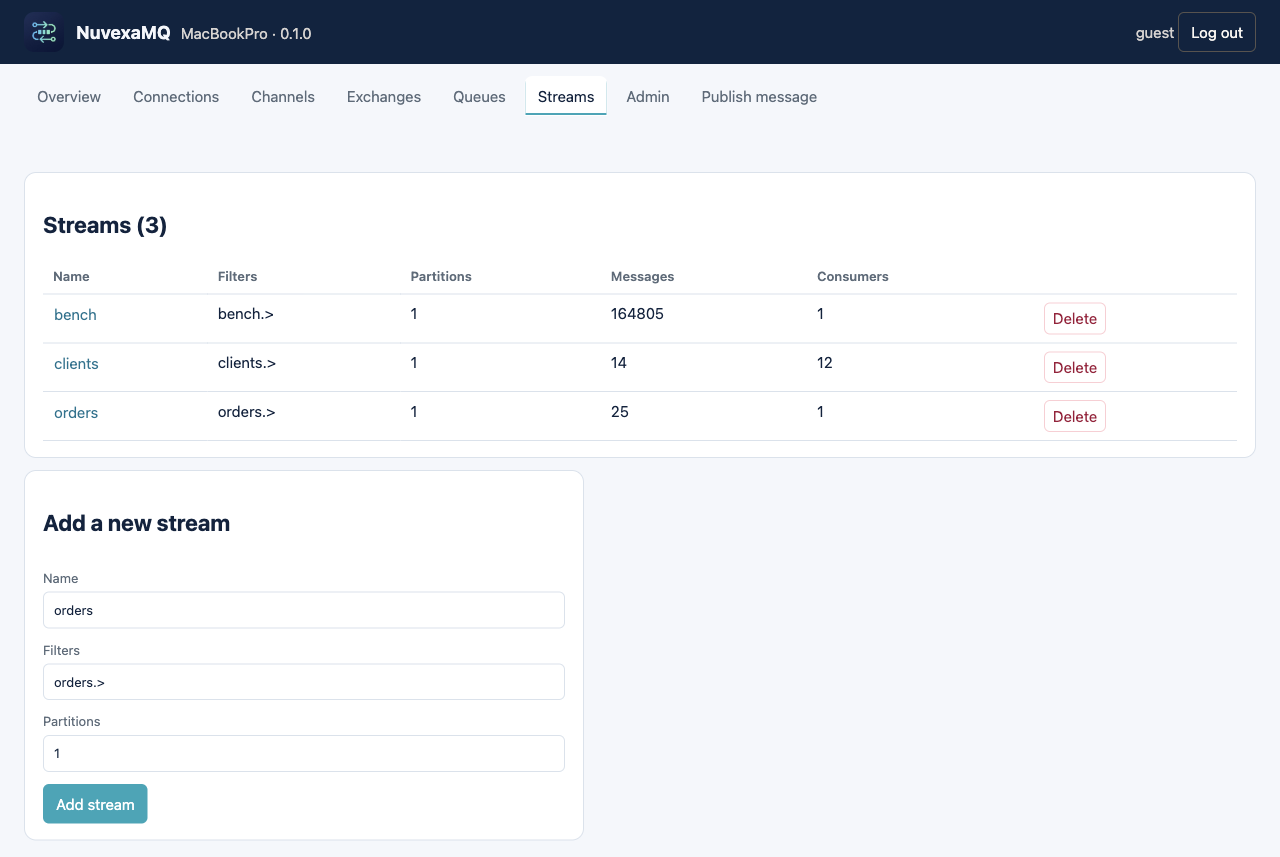Viewport: 1280px width, 857px height.
Task: Click the NuvexaMQ logo icon
Action: [44, 32]
